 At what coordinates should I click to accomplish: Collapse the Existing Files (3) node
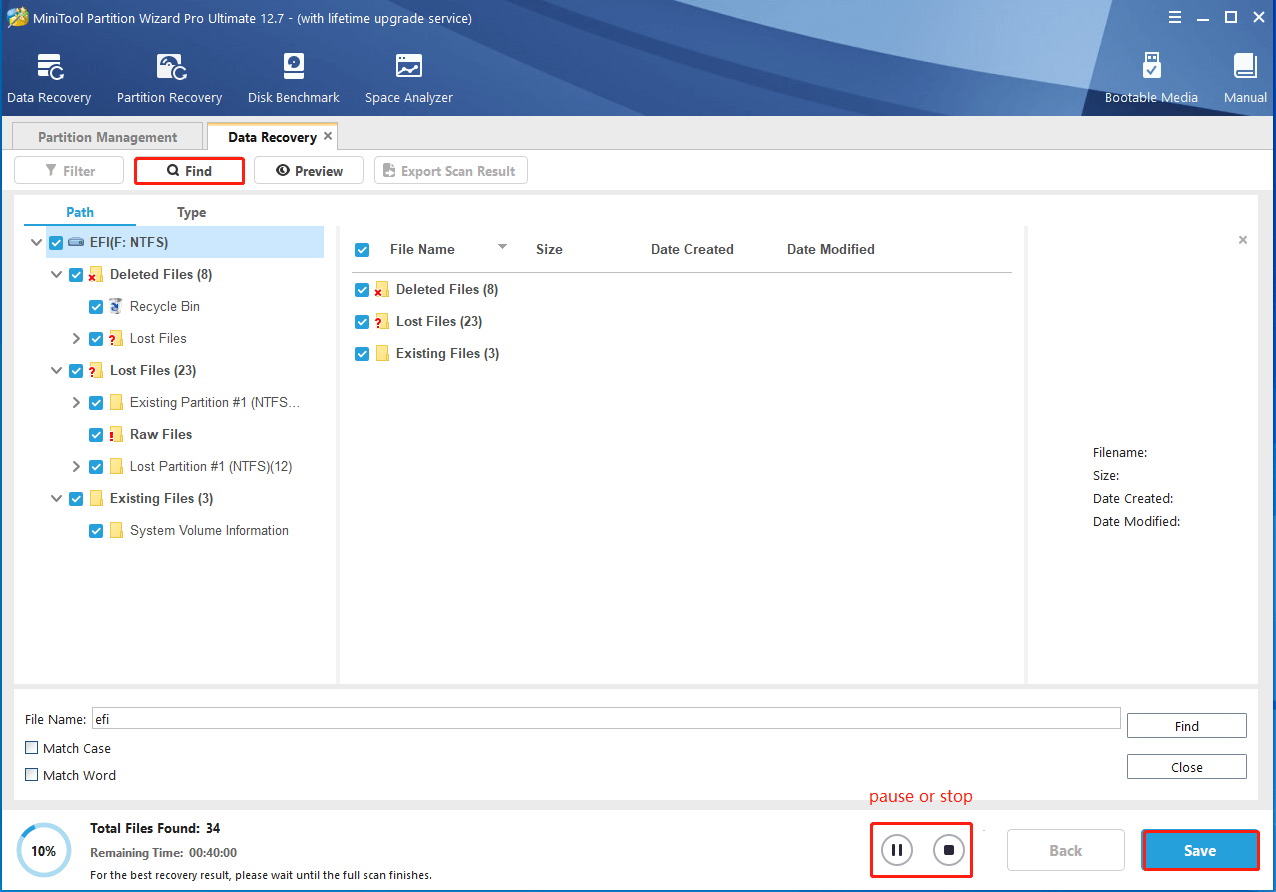pos(56,498)
